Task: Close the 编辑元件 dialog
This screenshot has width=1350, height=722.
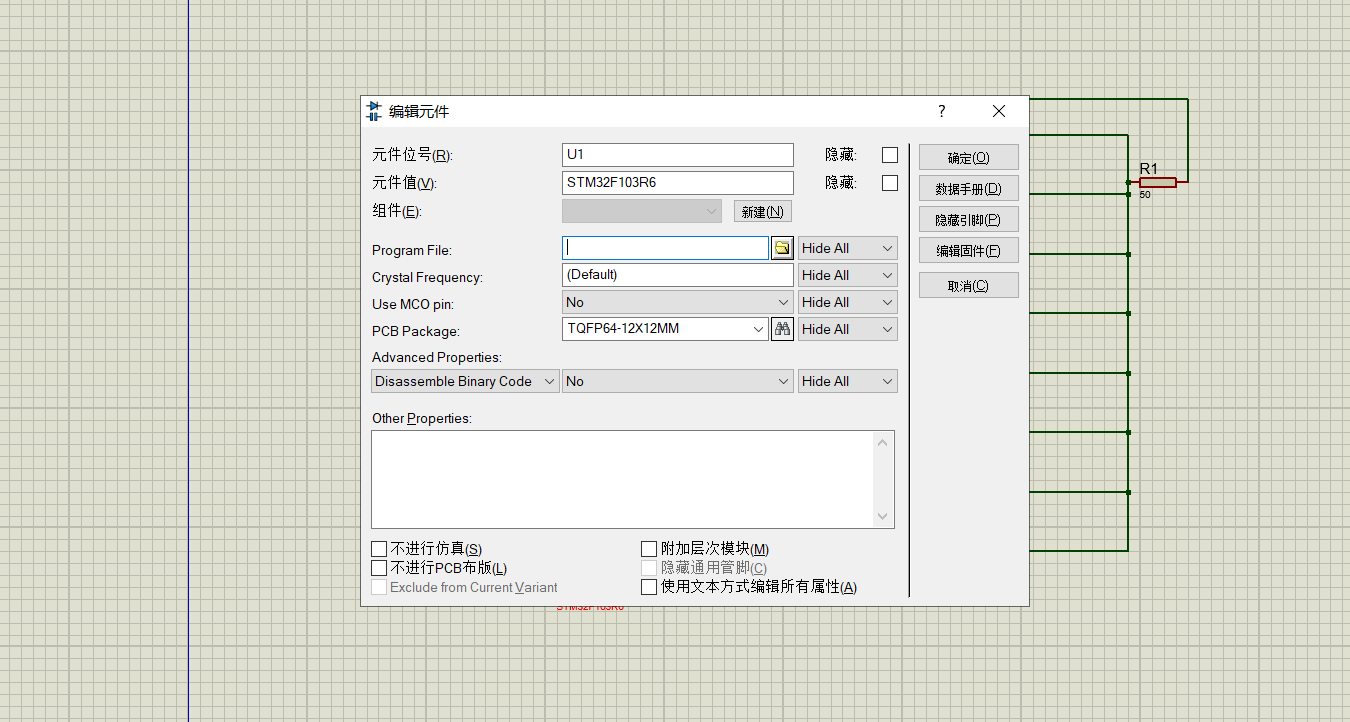Action: coord(999,111)
